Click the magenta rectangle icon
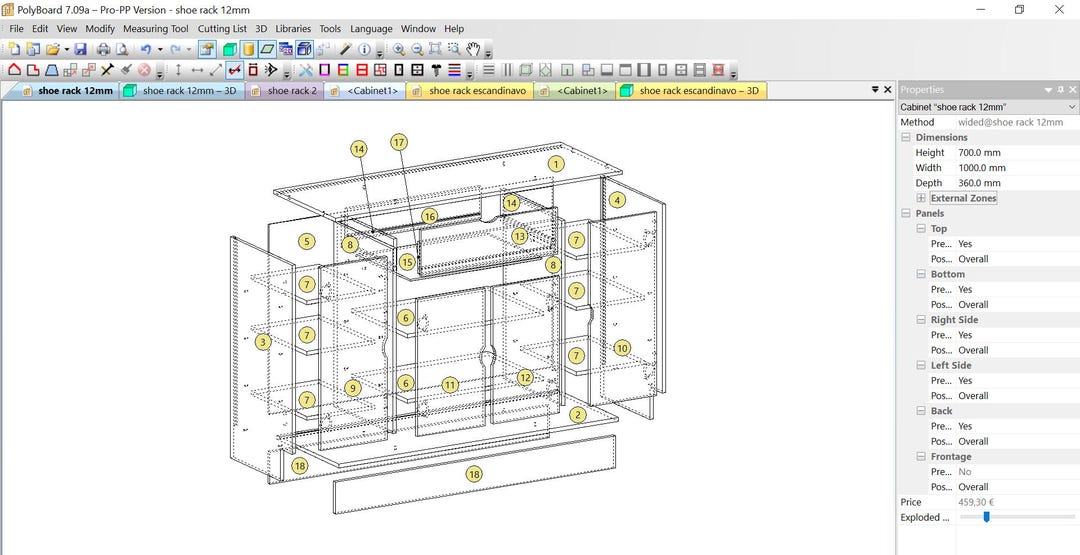Viewport: 1080px width, 555px height. 324,70
